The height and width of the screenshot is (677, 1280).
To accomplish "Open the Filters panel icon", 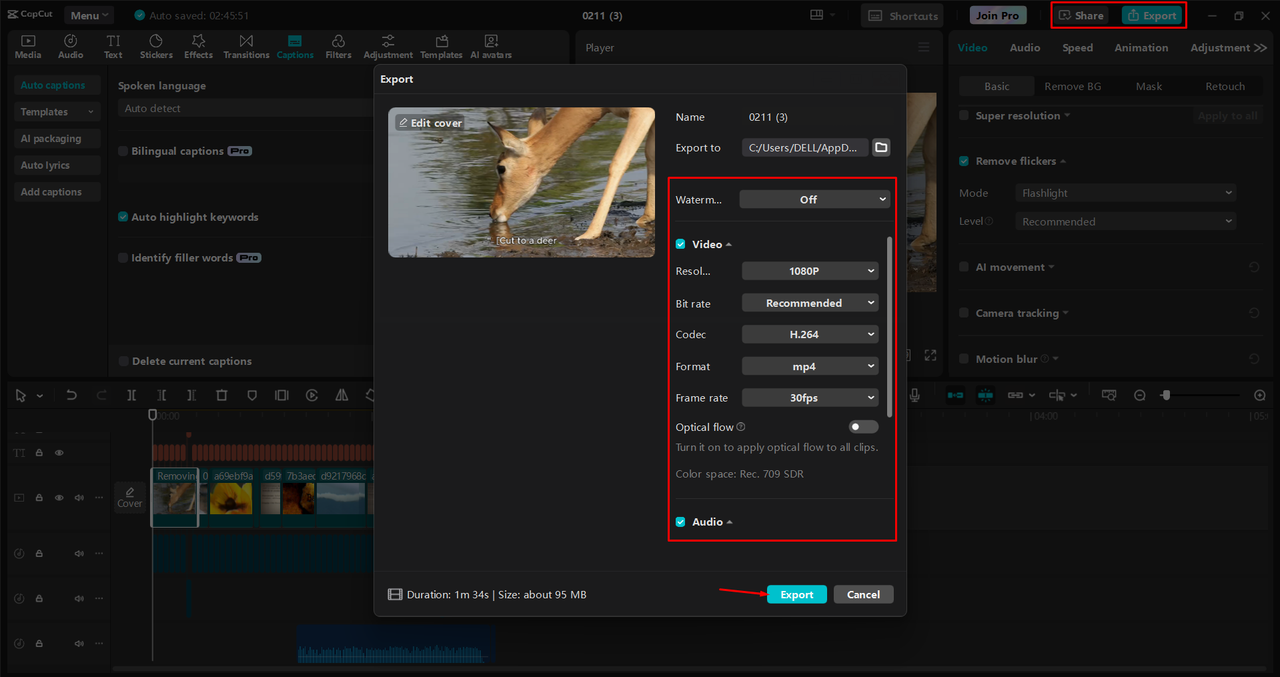I will [338, 41].
